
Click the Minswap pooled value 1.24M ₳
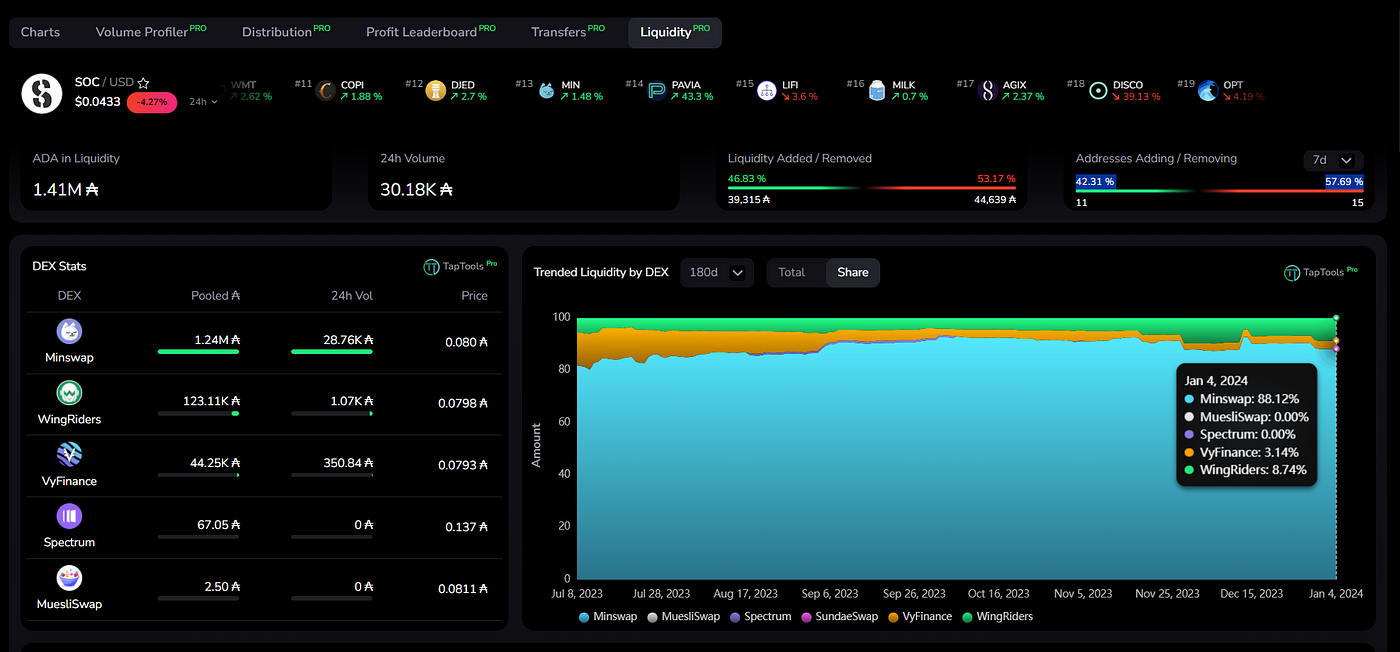click(x=217, y=340)
